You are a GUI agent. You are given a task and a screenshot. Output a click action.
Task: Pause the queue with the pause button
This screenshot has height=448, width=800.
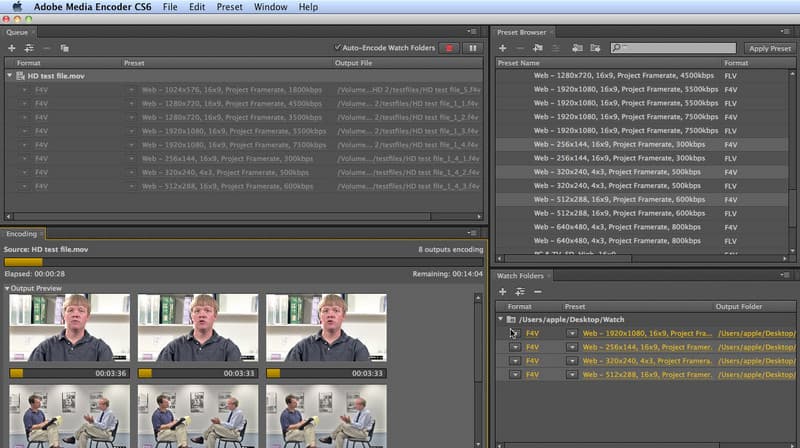[x=471, y=48]
